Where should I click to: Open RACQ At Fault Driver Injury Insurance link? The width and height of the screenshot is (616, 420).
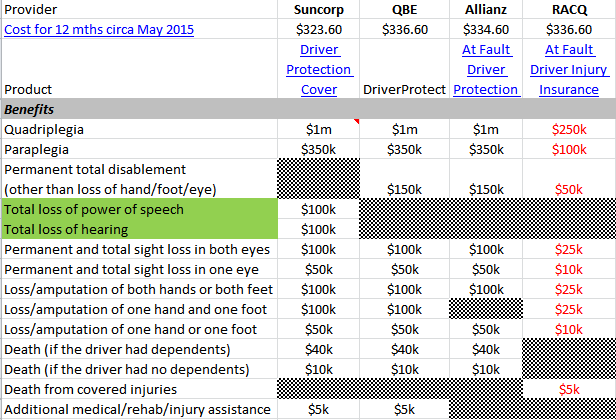[569, 70]
